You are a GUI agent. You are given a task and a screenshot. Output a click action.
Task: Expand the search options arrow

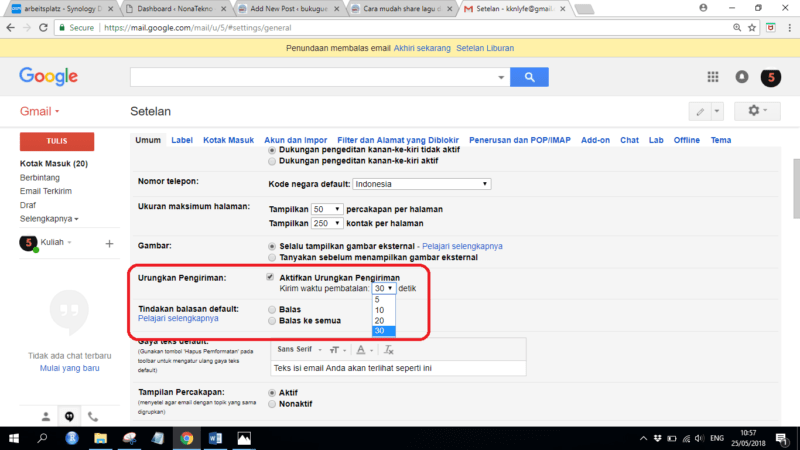(501, 78)
